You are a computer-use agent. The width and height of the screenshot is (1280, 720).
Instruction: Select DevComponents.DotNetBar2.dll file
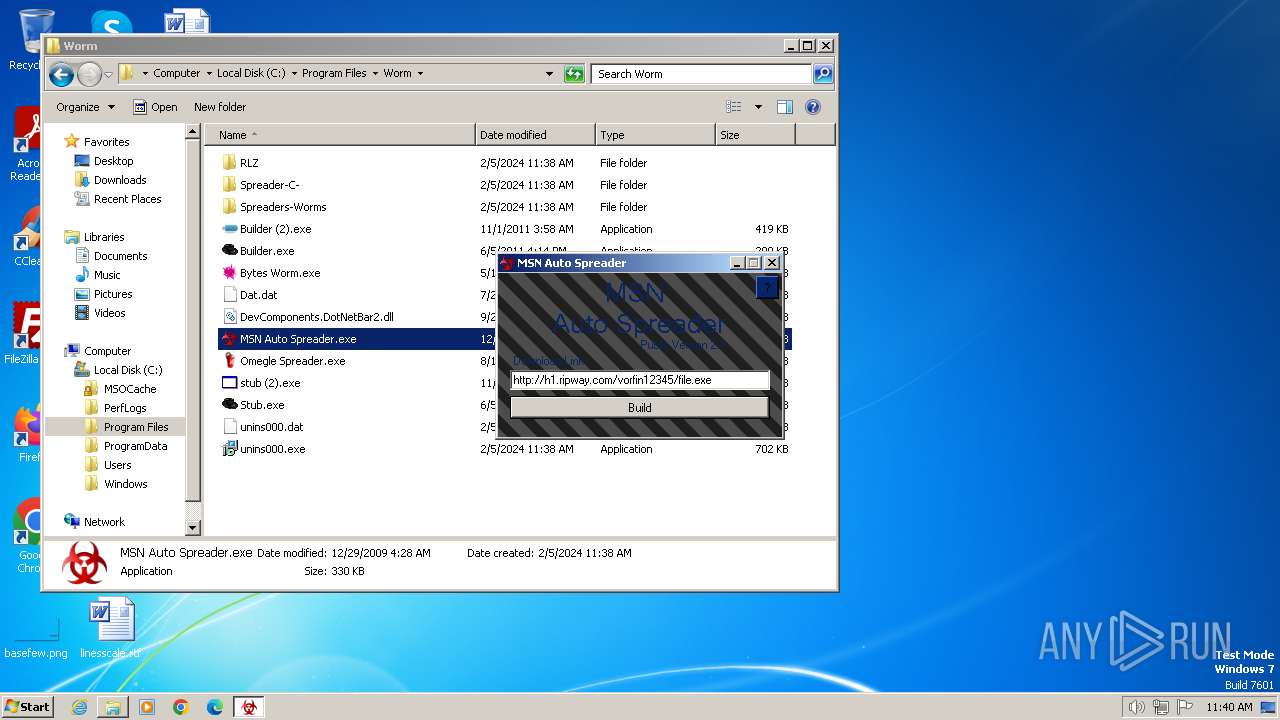coord(316,317)
